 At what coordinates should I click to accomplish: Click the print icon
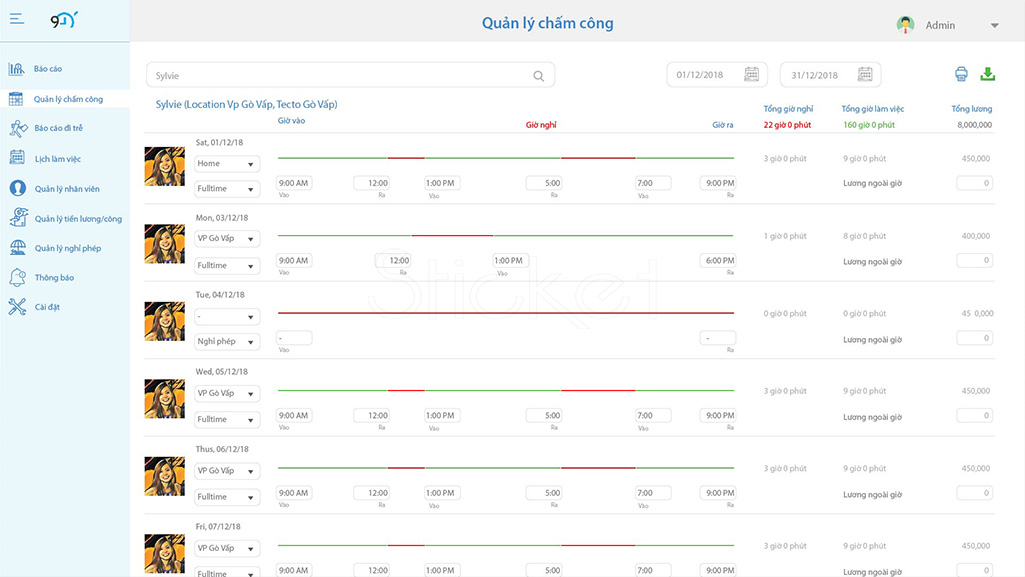[961, 74]
